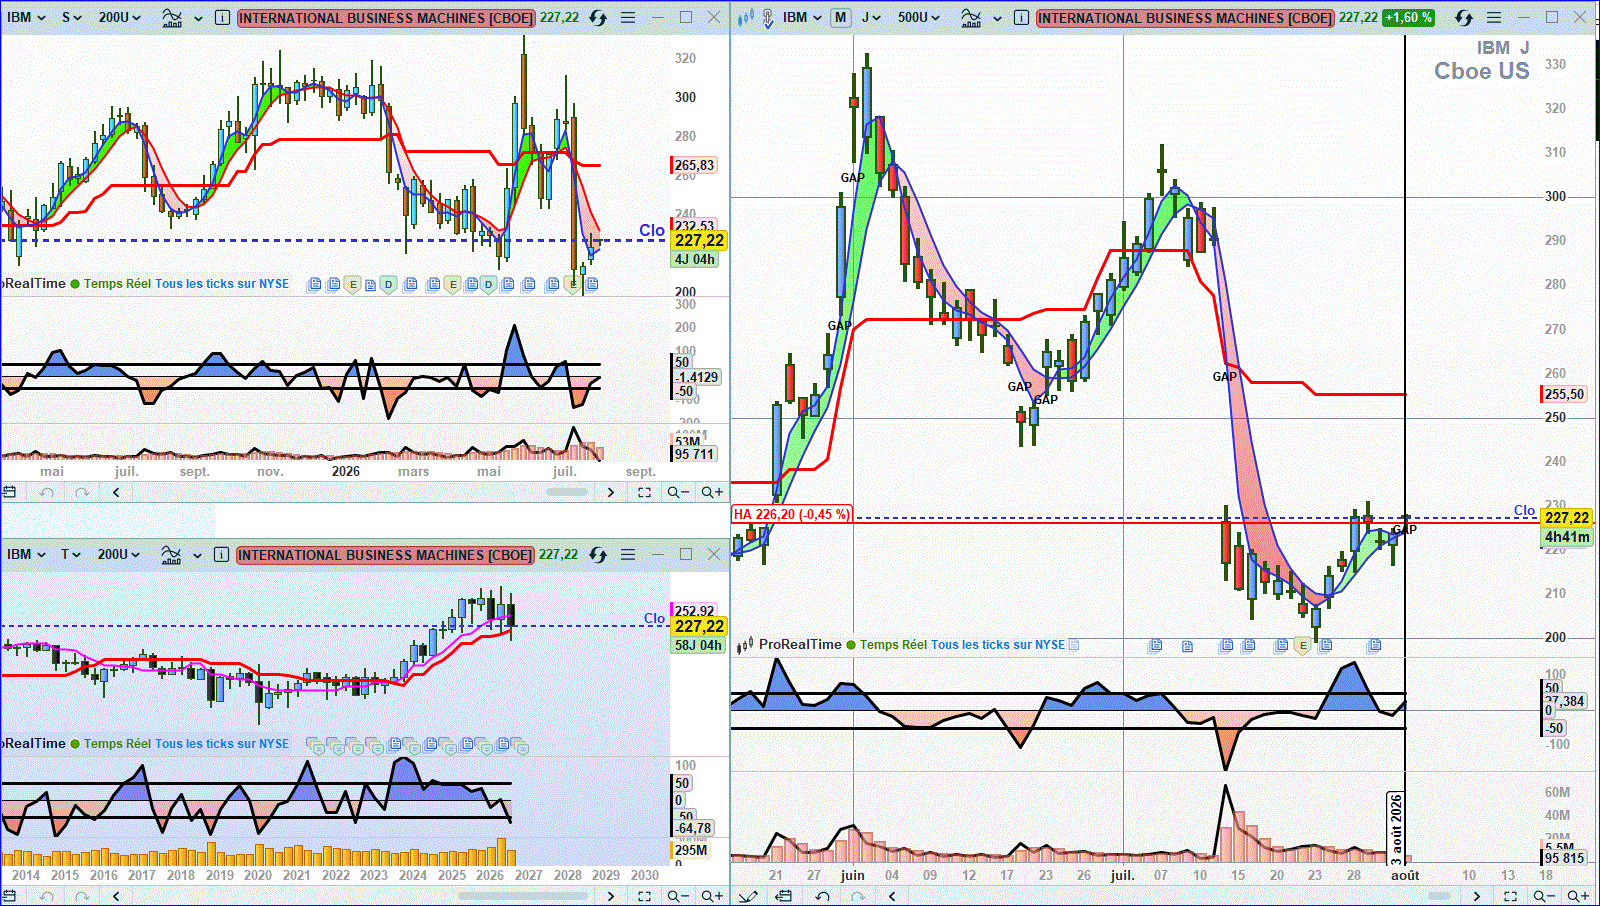The width and height of the screenshot is (1600, 906).
Task: Show instrument info in the weekly S chart
Action: 222,17
